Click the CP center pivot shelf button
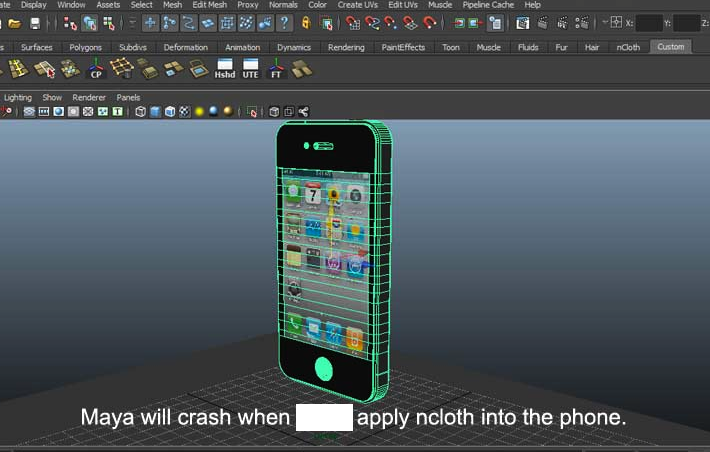This screenshot has width=710, height=452. (96, 68)
